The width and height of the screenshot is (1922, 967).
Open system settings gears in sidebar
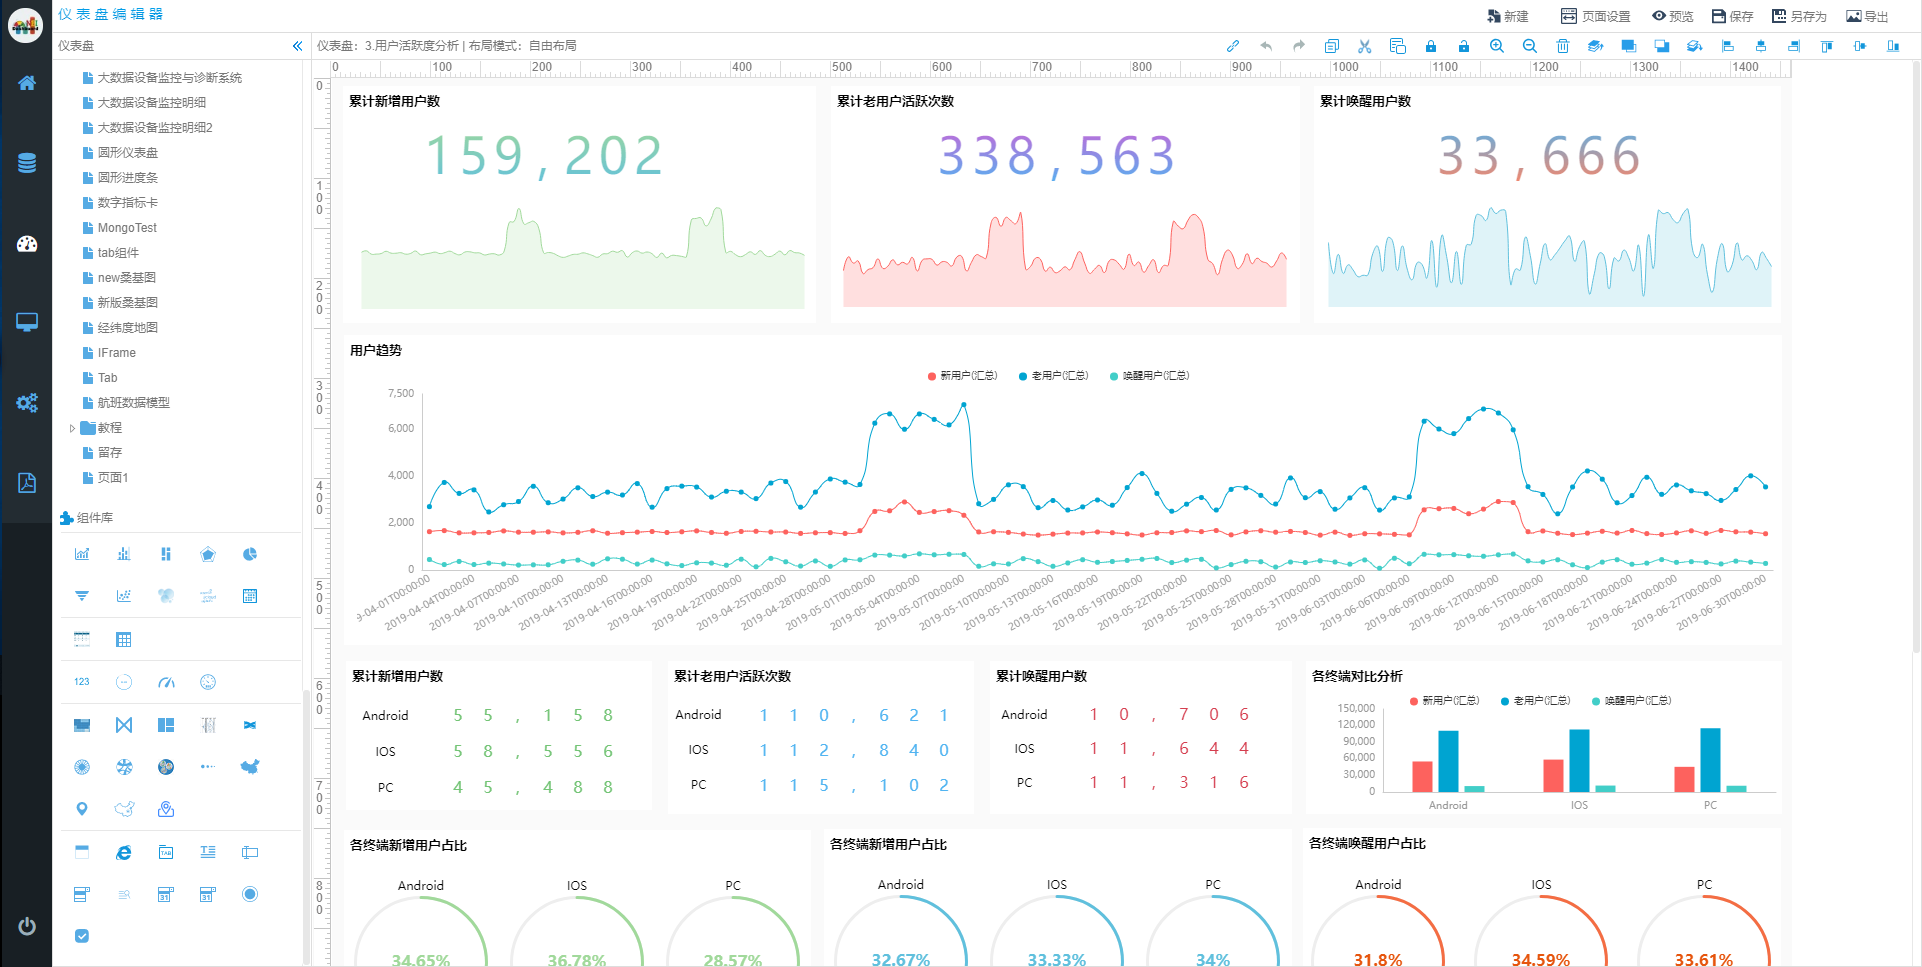[27, 402]
